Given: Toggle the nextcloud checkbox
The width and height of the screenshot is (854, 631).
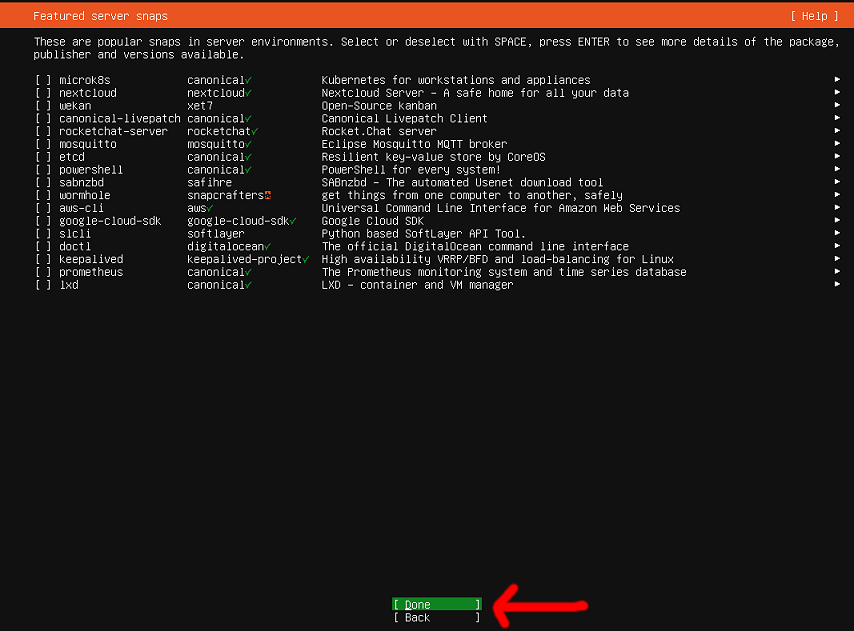Looking at the screenshot, I should [x=43, y=93].
